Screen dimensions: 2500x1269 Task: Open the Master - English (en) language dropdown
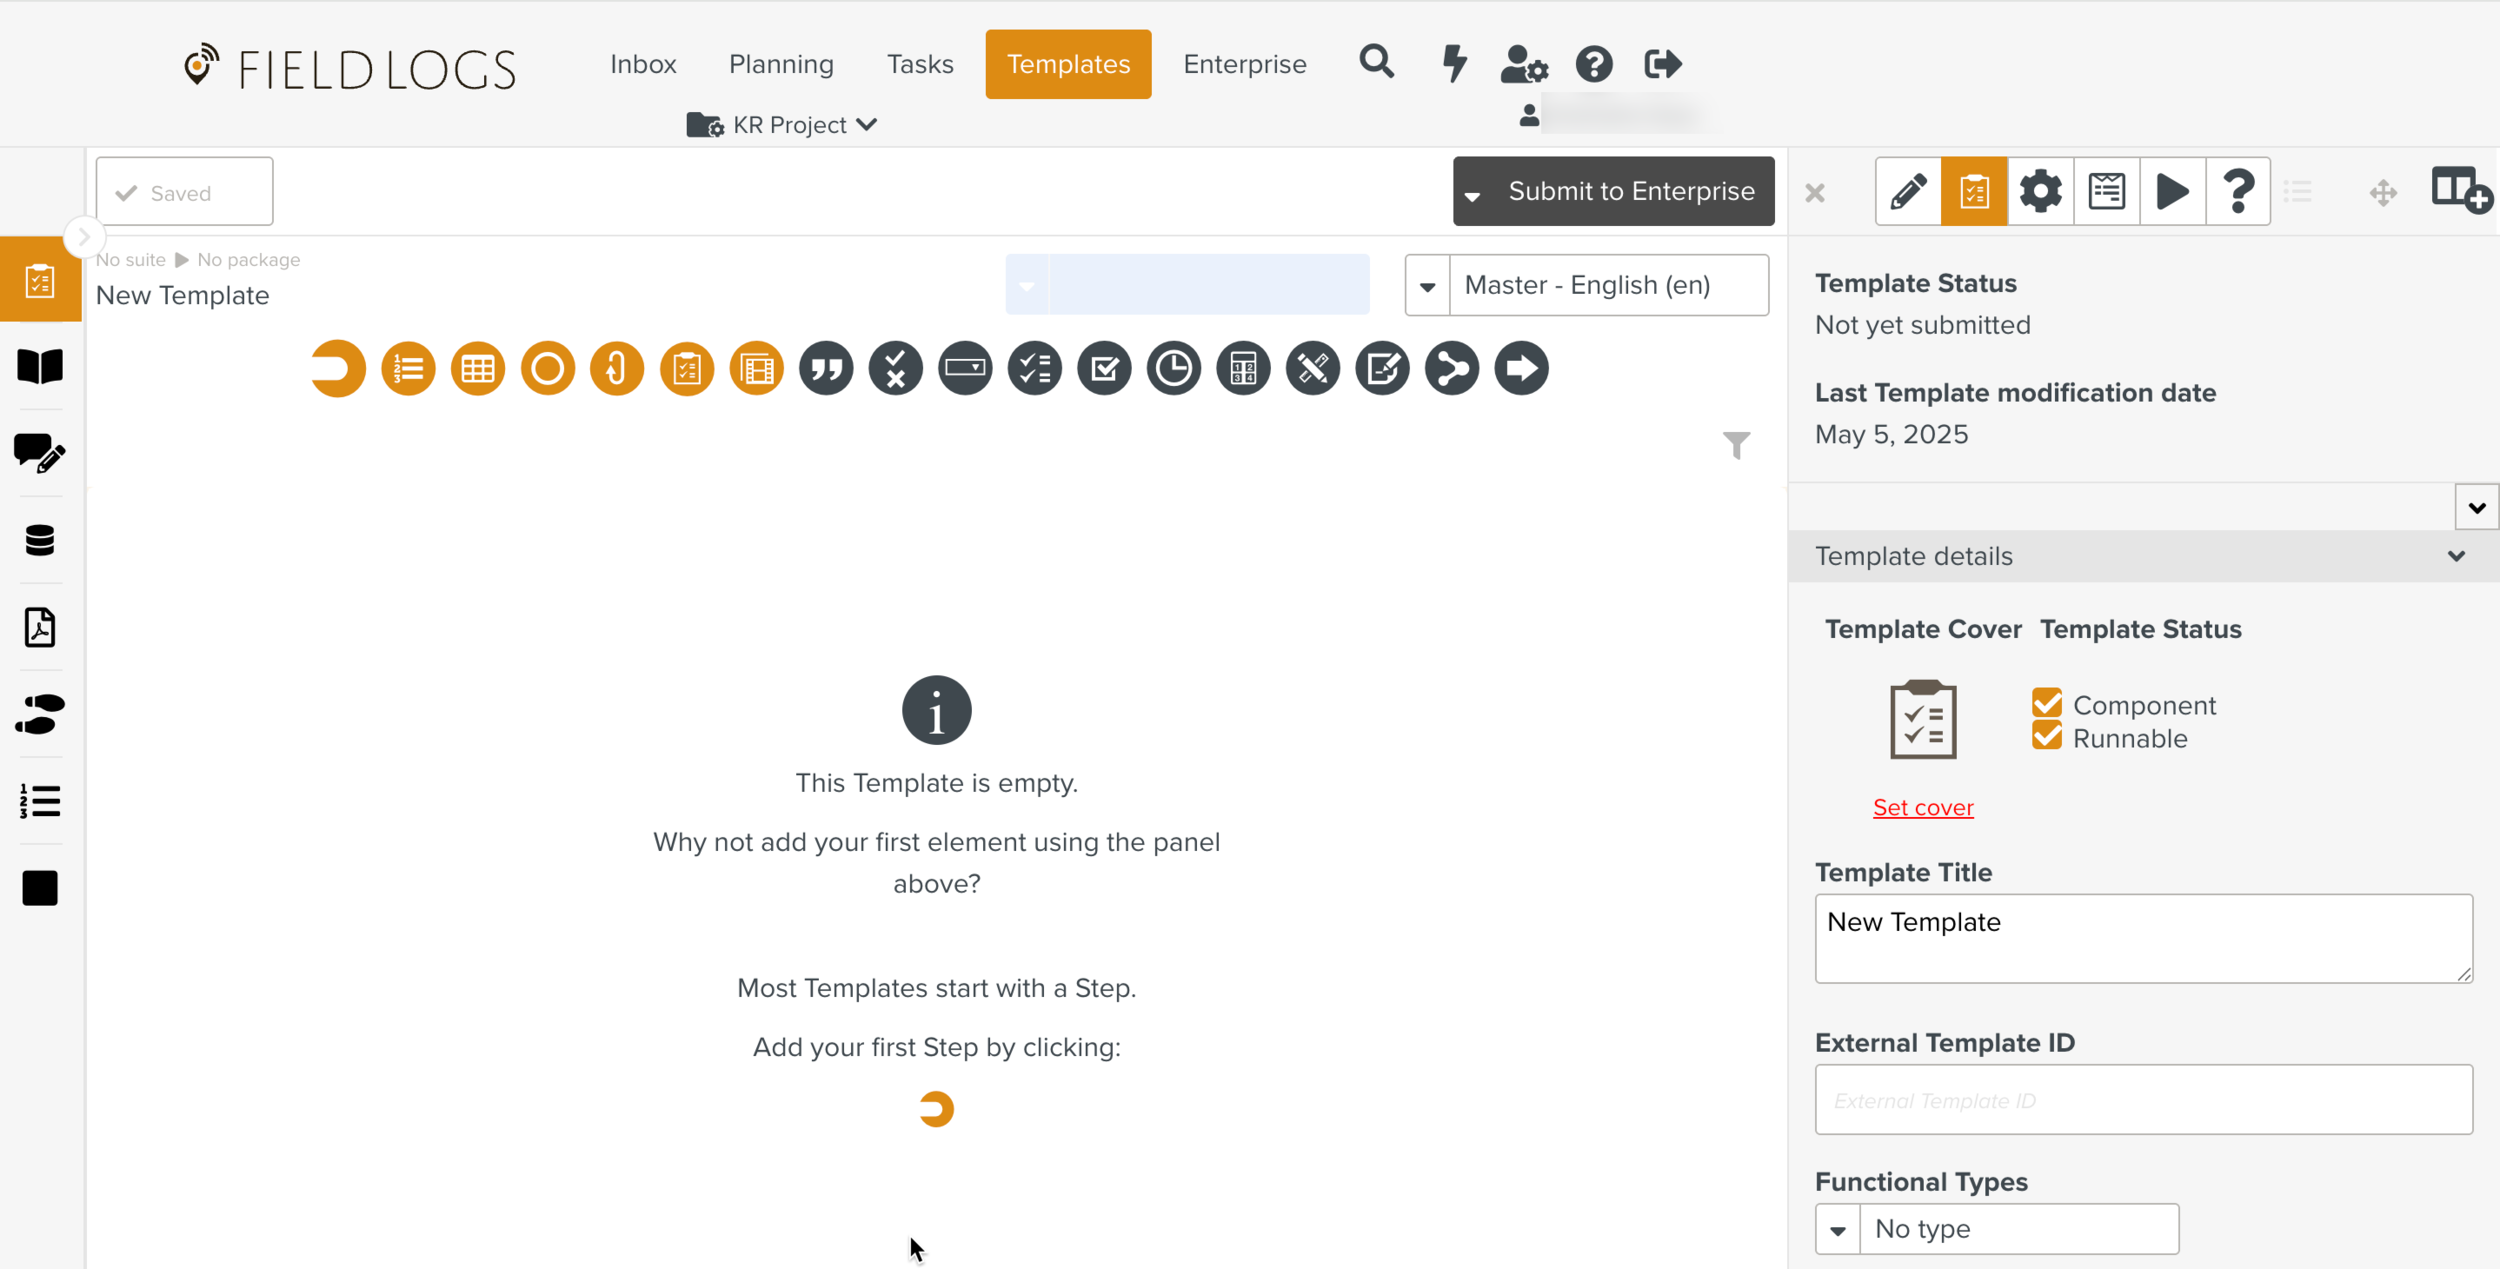tap(1586, 286)
